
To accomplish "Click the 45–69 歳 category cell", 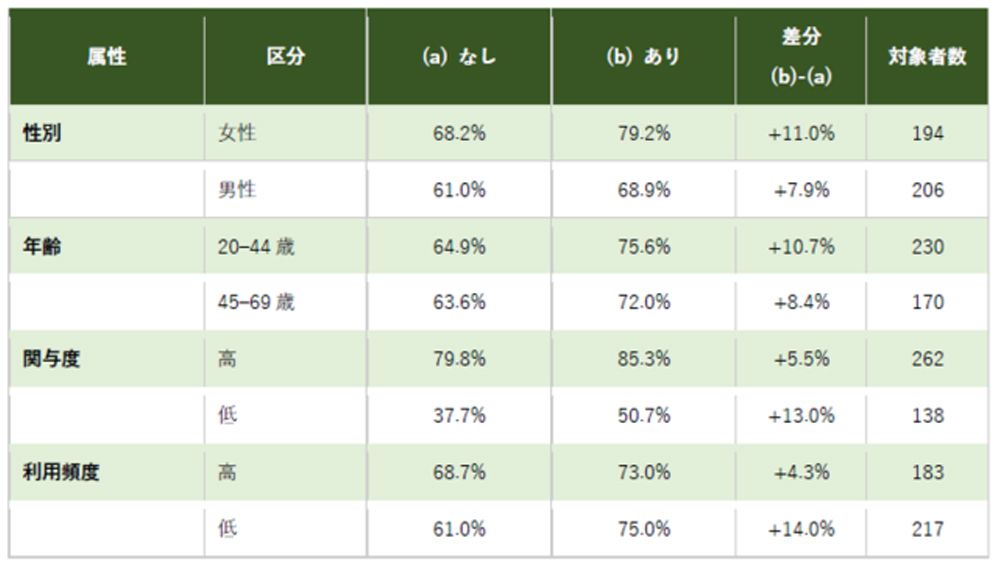I will pyautogui.click(x=256, y=302).
